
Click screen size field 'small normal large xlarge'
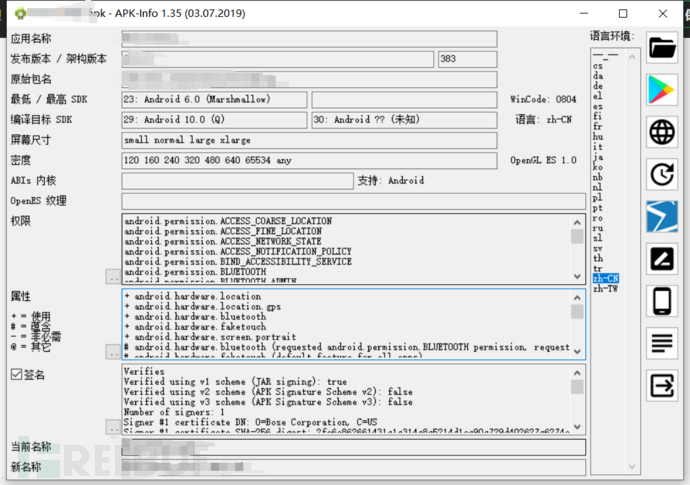309,140
